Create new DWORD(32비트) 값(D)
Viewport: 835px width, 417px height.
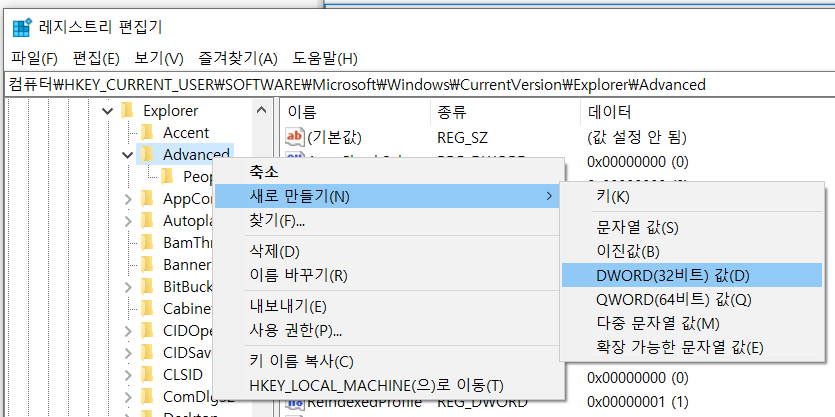pyautogui.click(x=692, y=275)
